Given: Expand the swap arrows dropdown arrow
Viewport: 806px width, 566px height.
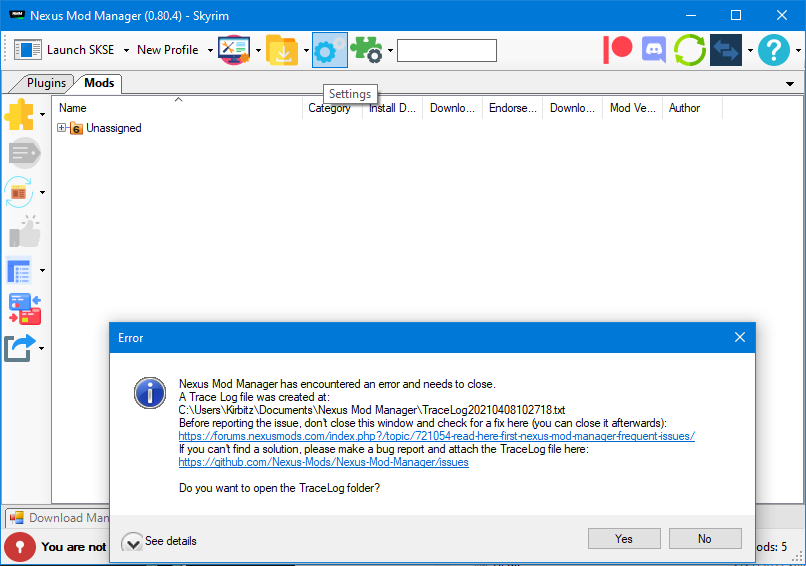Looking at the screenshot, I should pos(750,50).
